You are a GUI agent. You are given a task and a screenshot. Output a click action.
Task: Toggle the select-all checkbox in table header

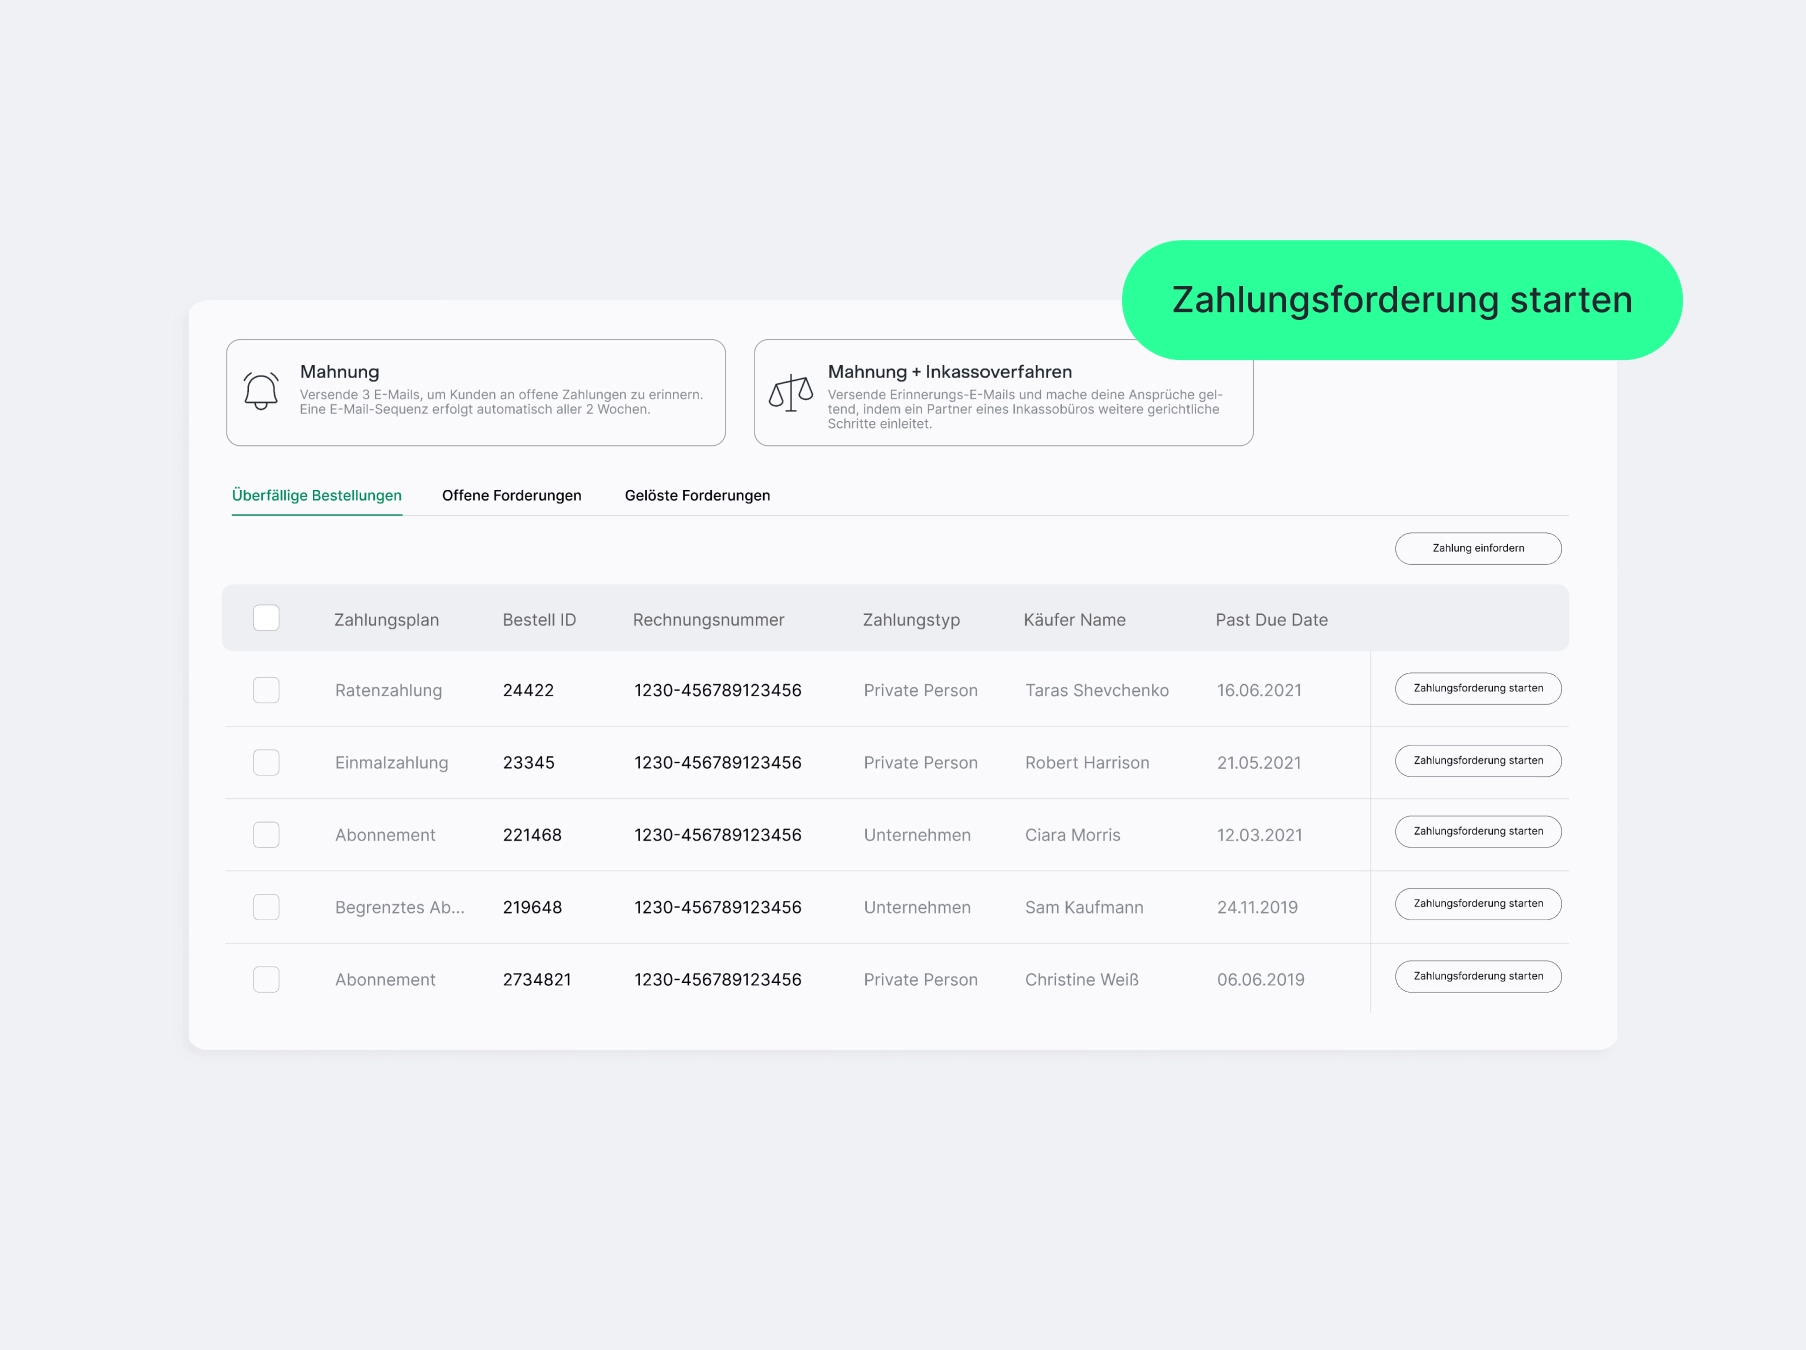(x=266, y=618)
